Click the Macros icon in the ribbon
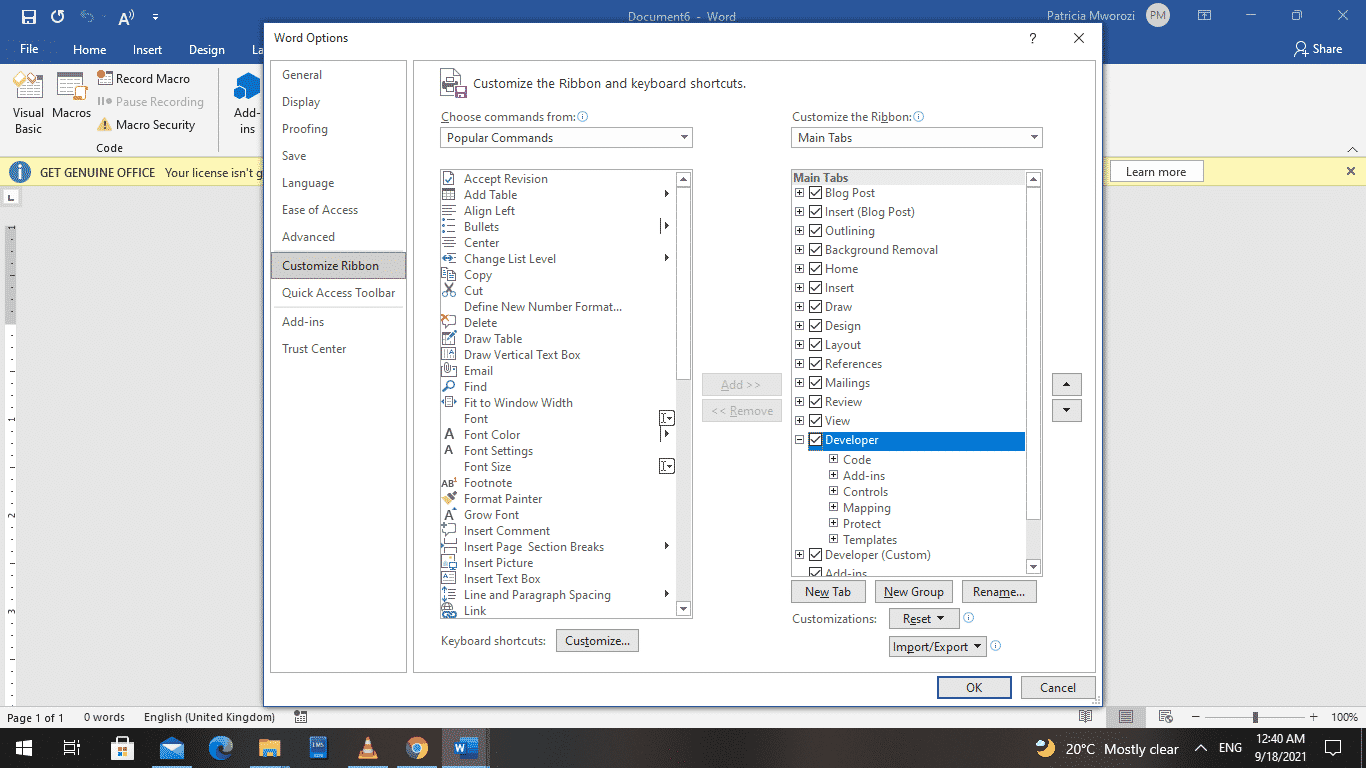The height and width of the screenshot is (768, 1366). [71, 100]
